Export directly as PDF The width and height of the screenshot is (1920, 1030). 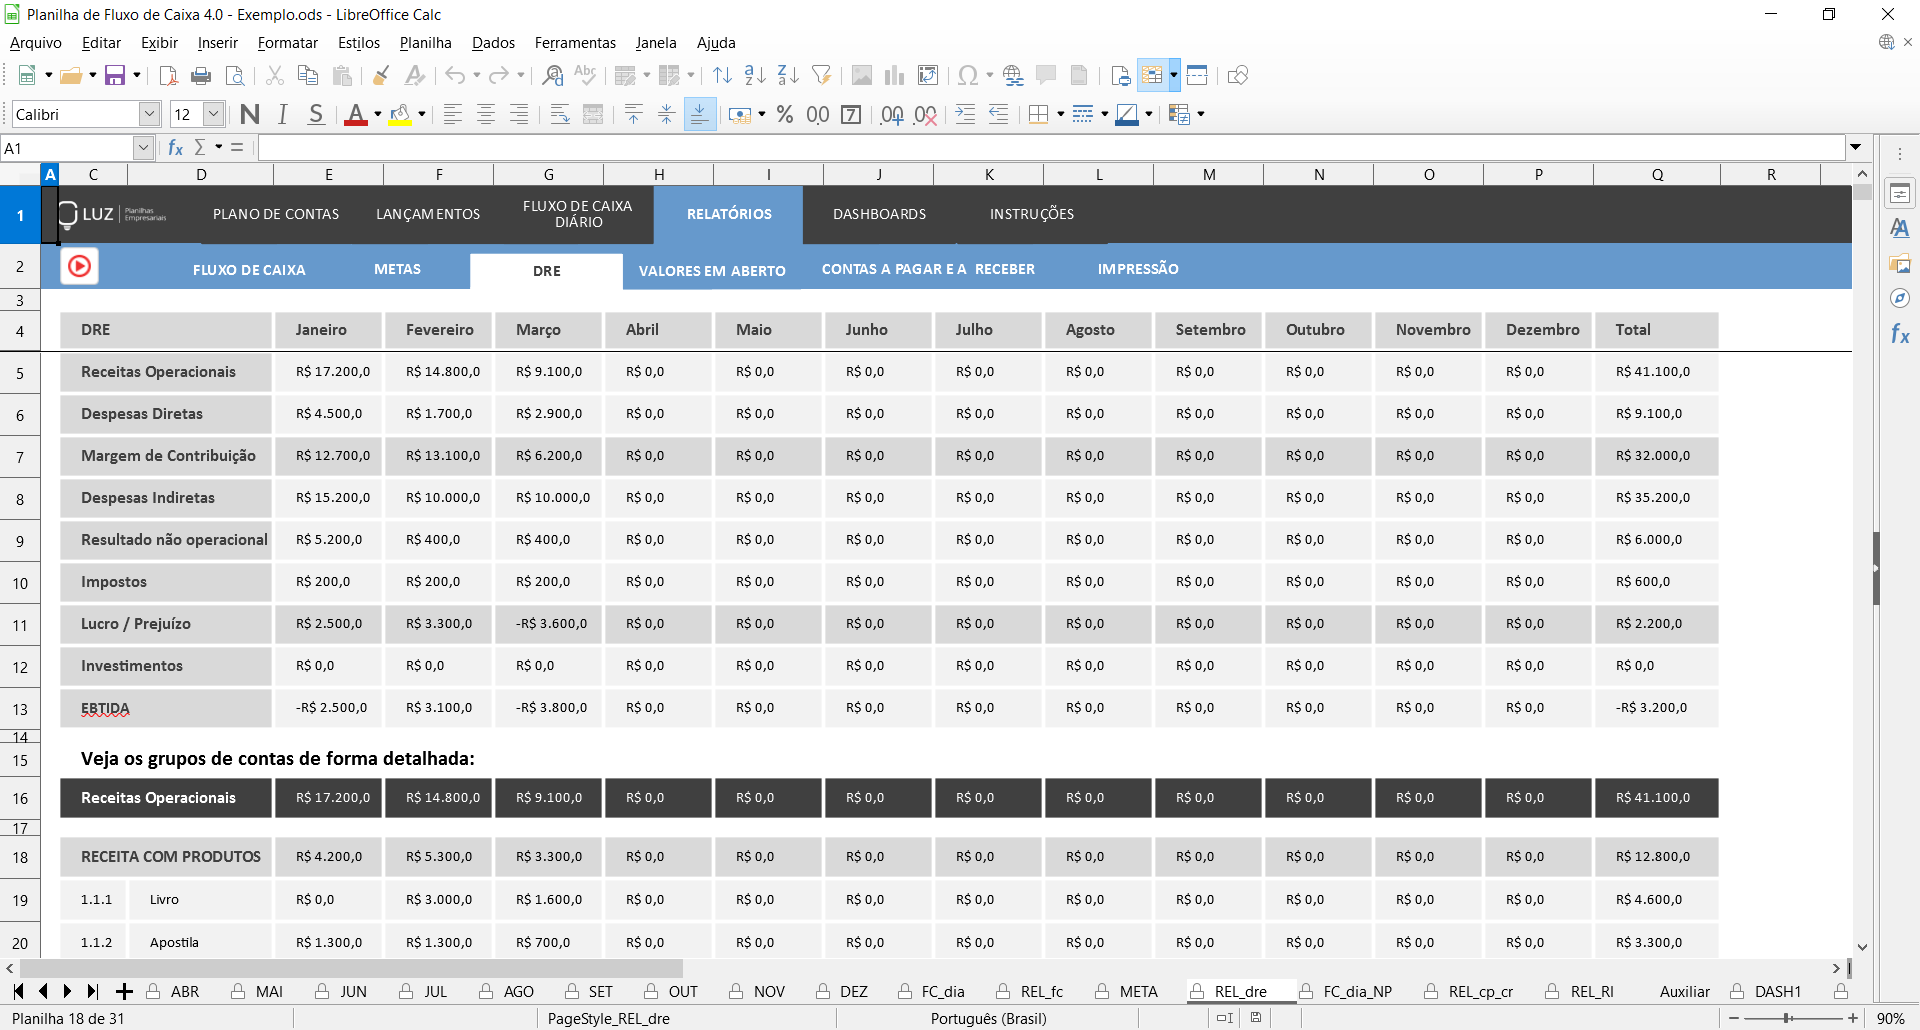[169, 76]
